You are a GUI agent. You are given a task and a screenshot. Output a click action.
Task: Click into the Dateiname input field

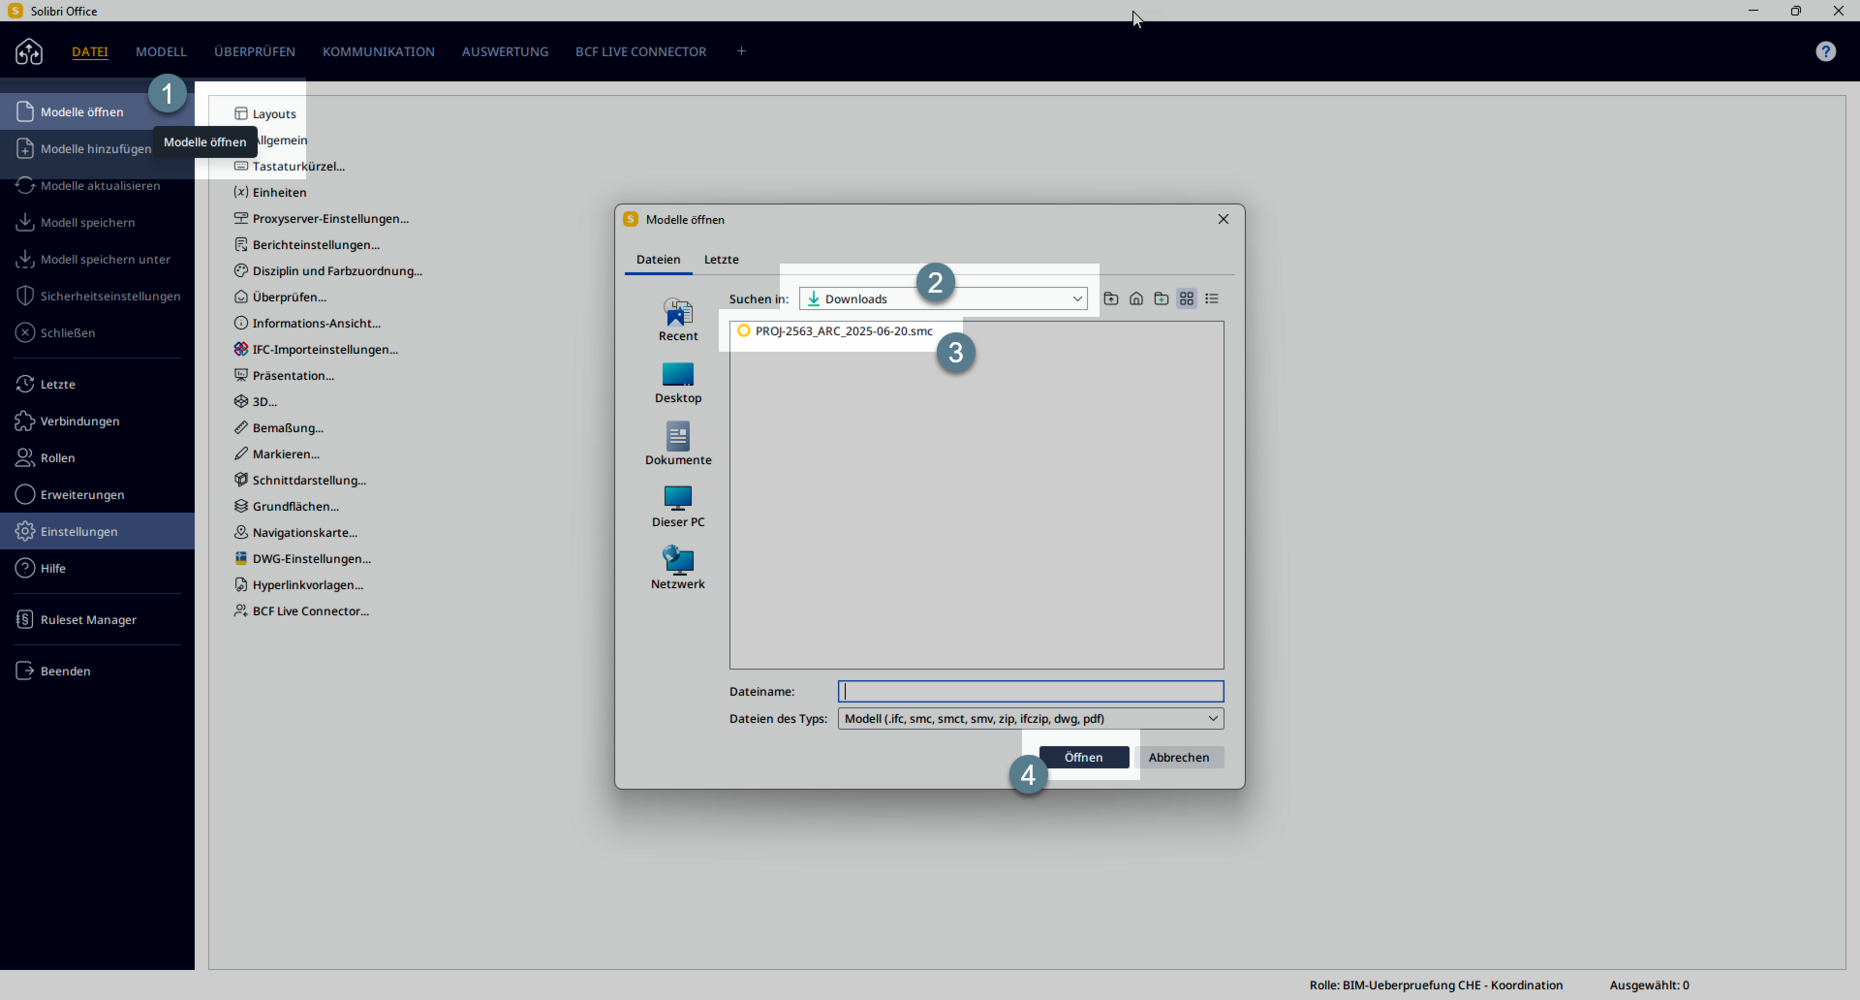(1029, 691)
